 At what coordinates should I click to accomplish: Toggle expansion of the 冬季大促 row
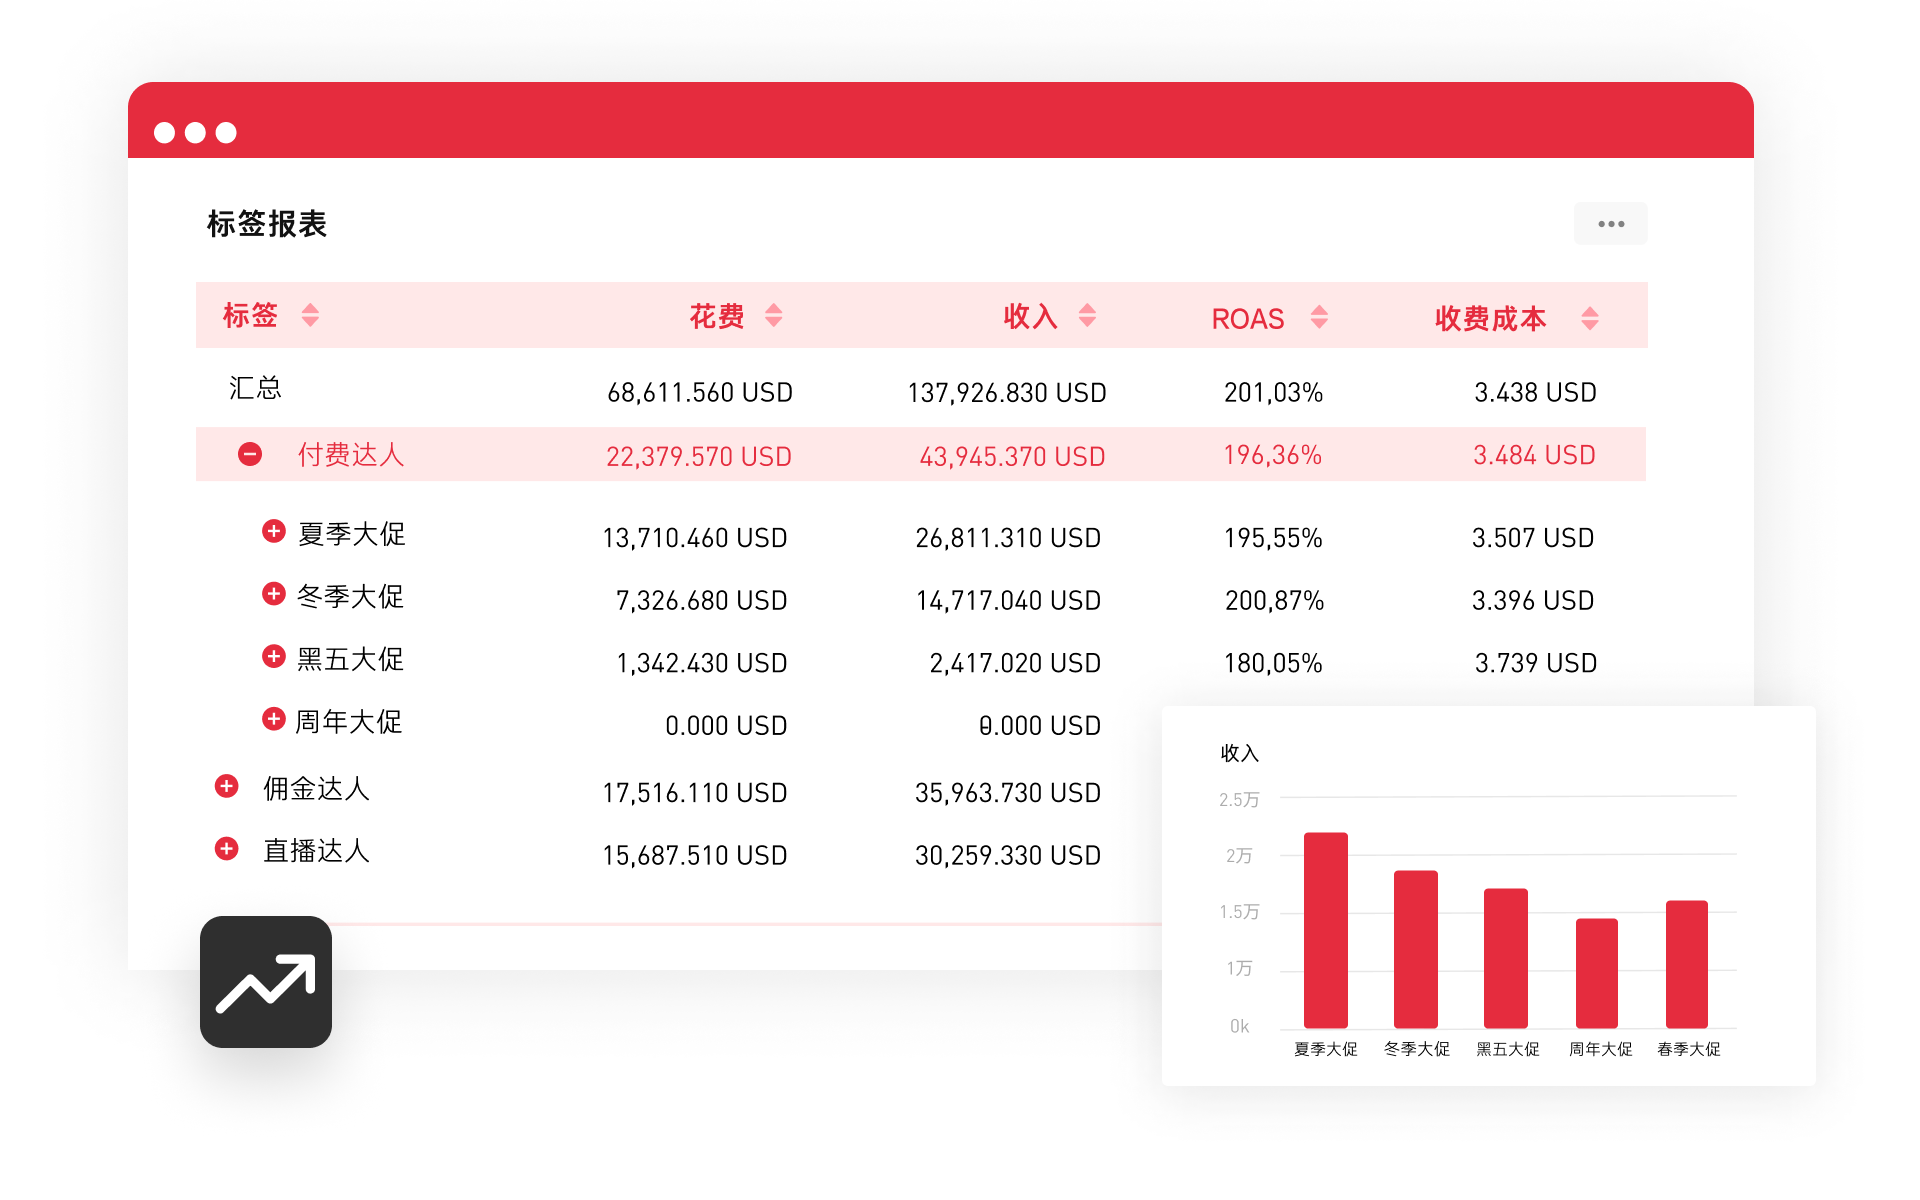tap(274, 594)
